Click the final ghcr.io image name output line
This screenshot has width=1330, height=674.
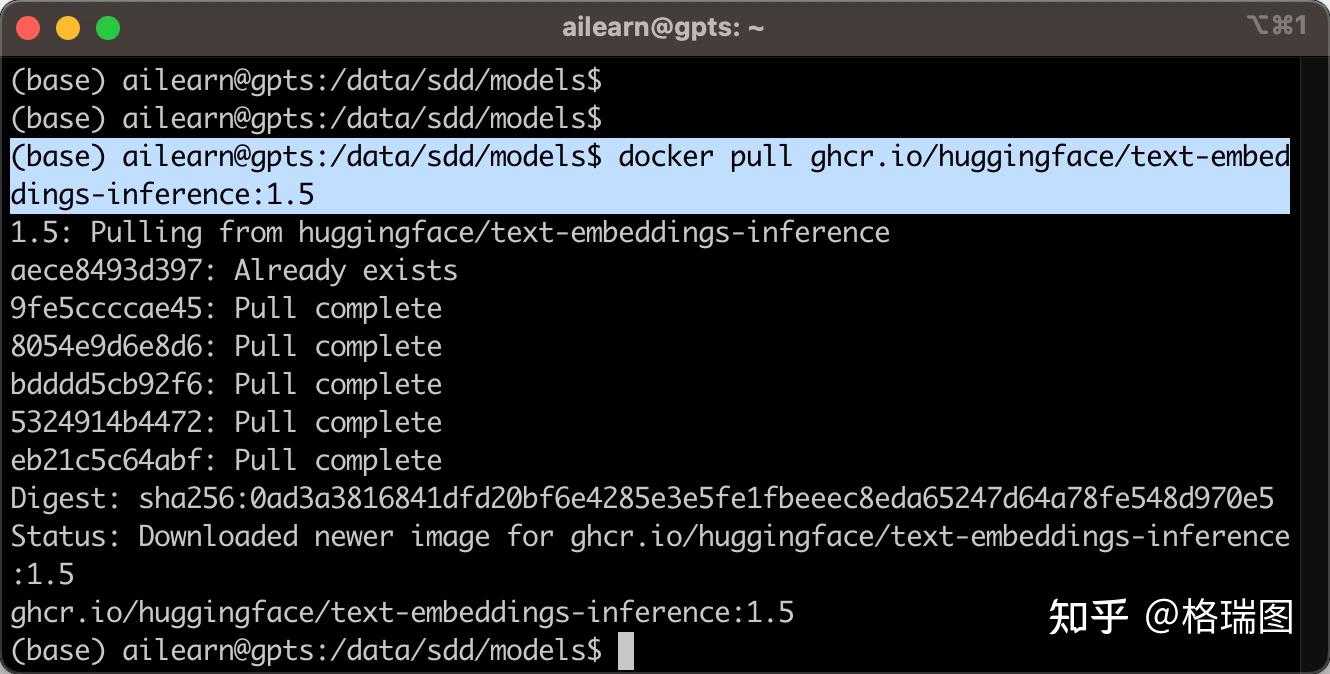point(402,612)
